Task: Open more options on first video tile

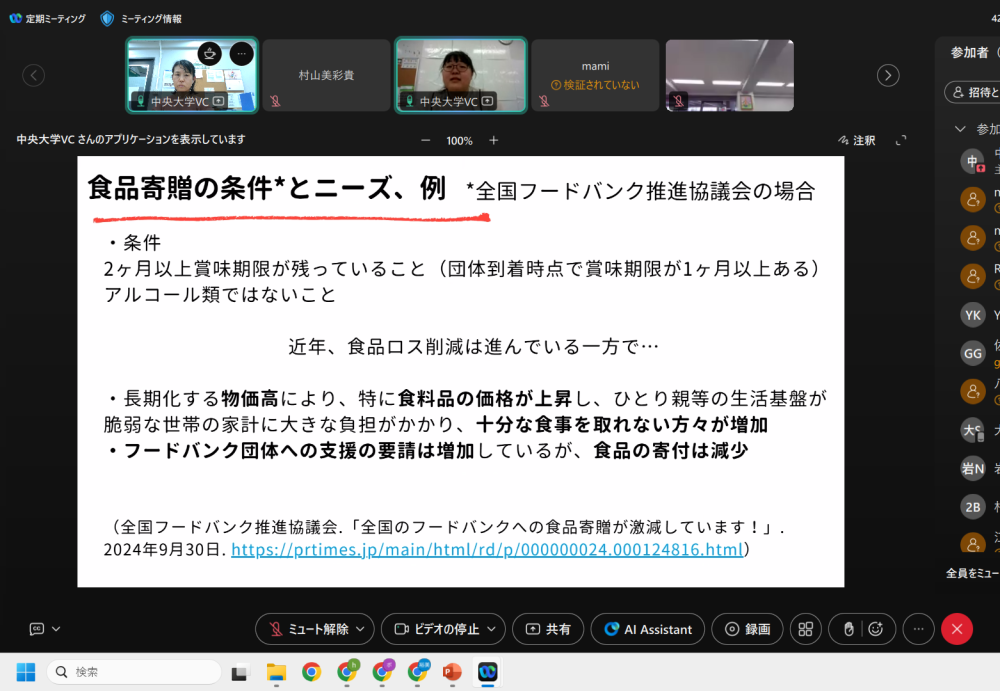Action: pos(241,54)
